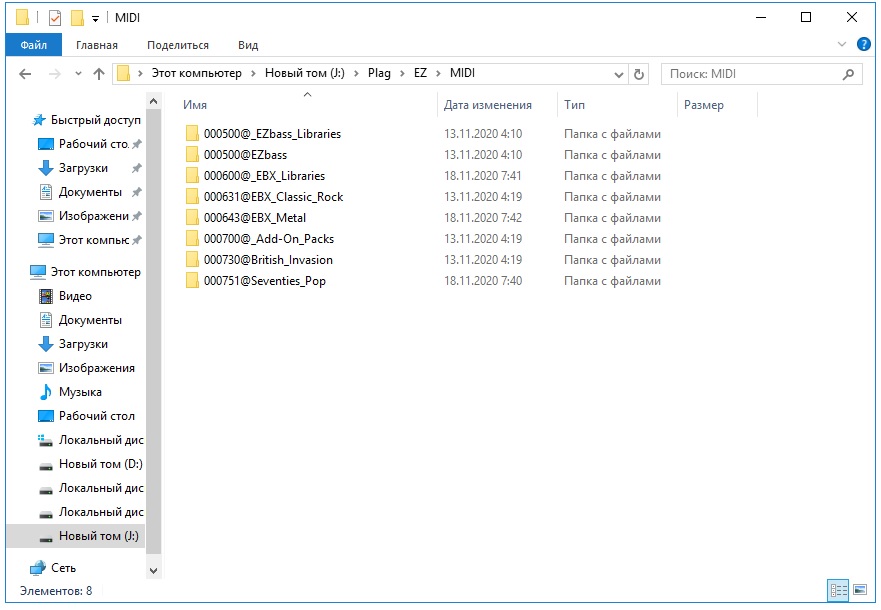Screen dimensions: 881x610
Task: Click Элементов: 8 status text
Action: pyautogui.click(x=56, y=591)
